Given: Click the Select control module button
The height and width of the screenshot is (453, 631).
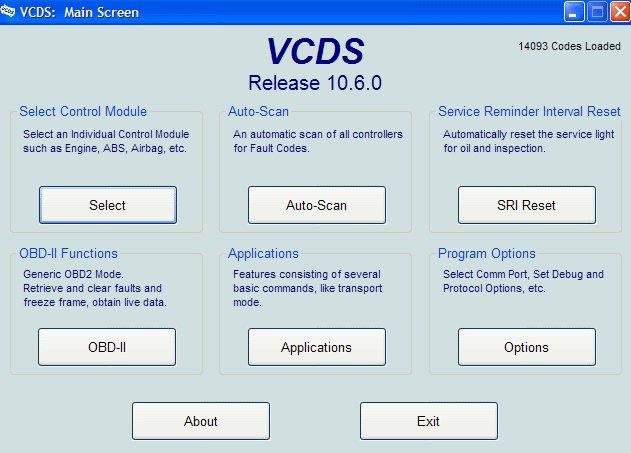Looking at the screenshot, I should pos(108,205).
